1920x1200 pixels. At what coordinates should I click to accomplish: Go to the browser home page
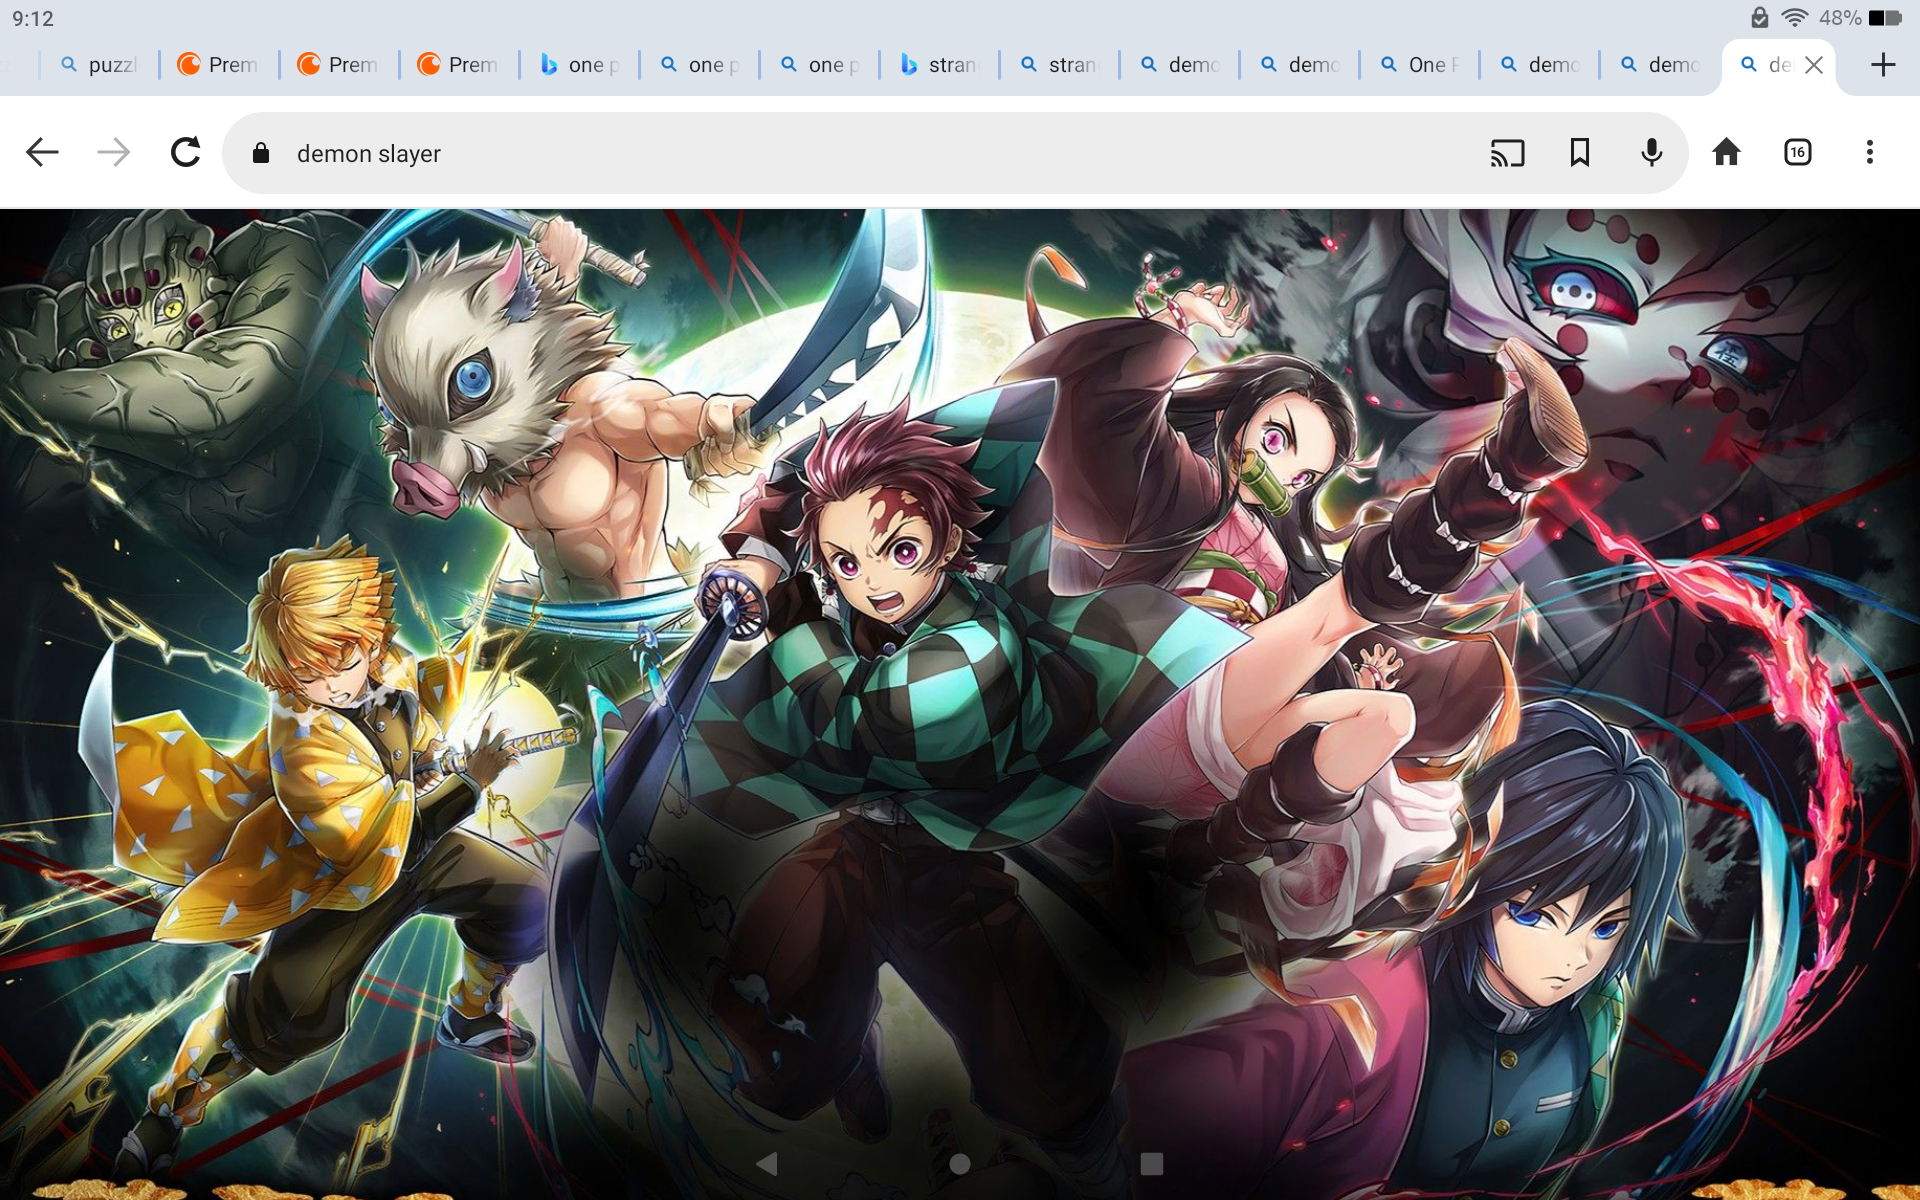pyautogui.click(x=1726, y=153)
